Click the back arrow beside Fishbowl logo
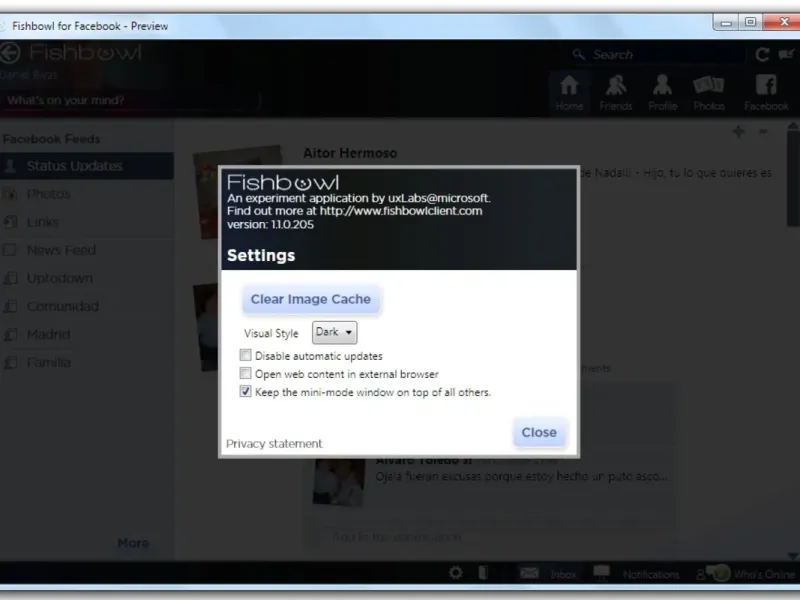This screenshot has height=600, width=800. pos(9,53)
